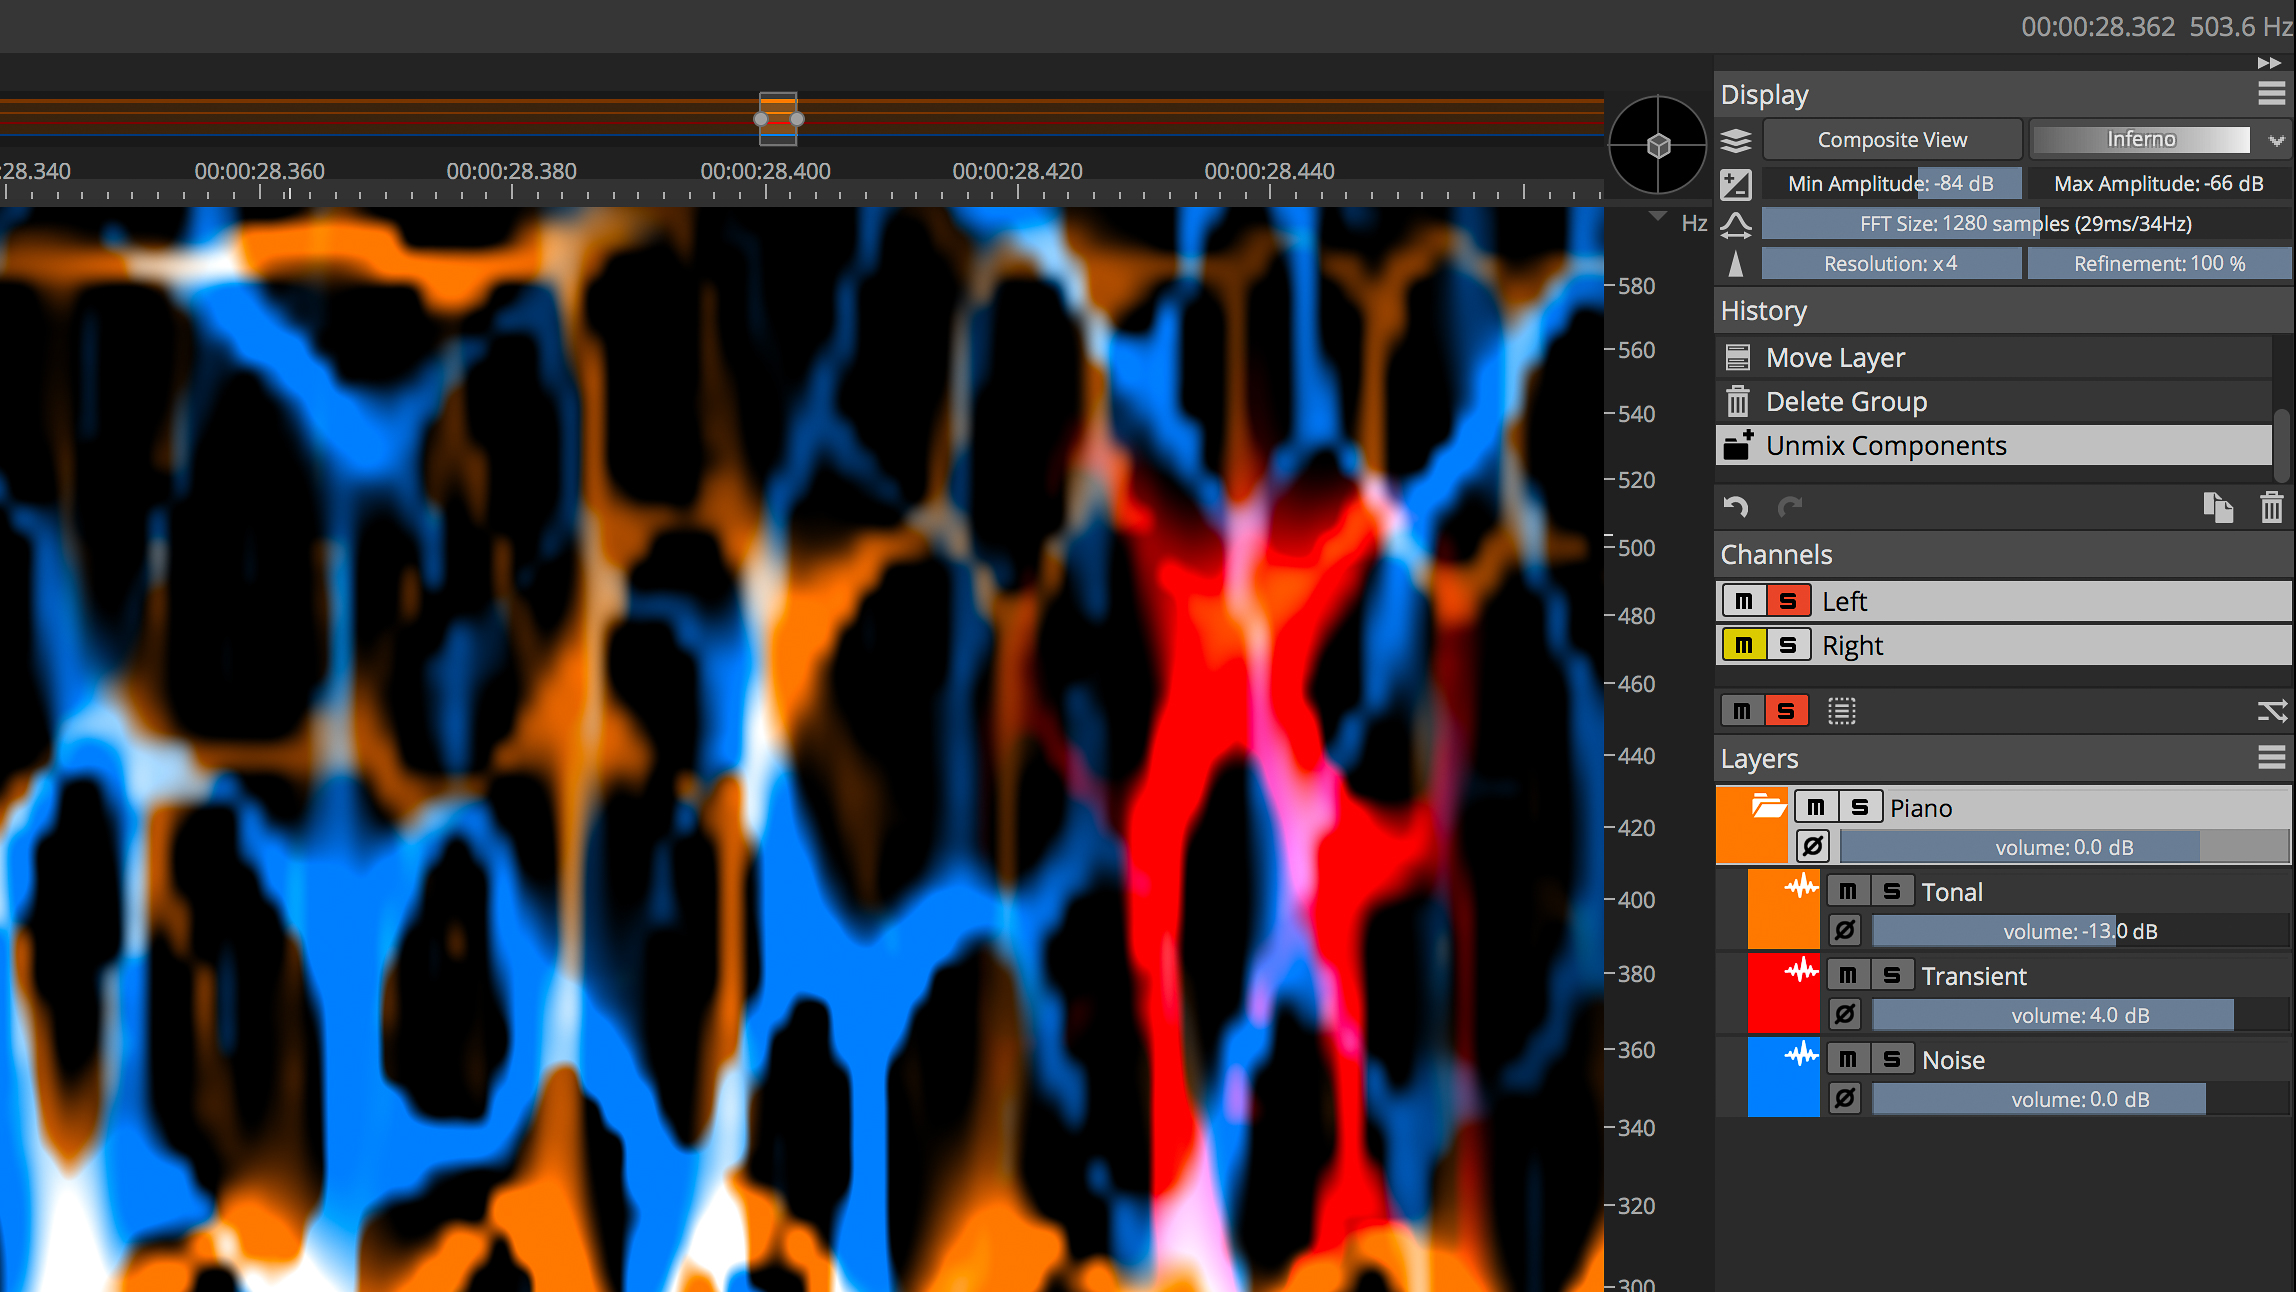Solo the Noise layer
2296x1292 pixels.
pos(1891,1059)
